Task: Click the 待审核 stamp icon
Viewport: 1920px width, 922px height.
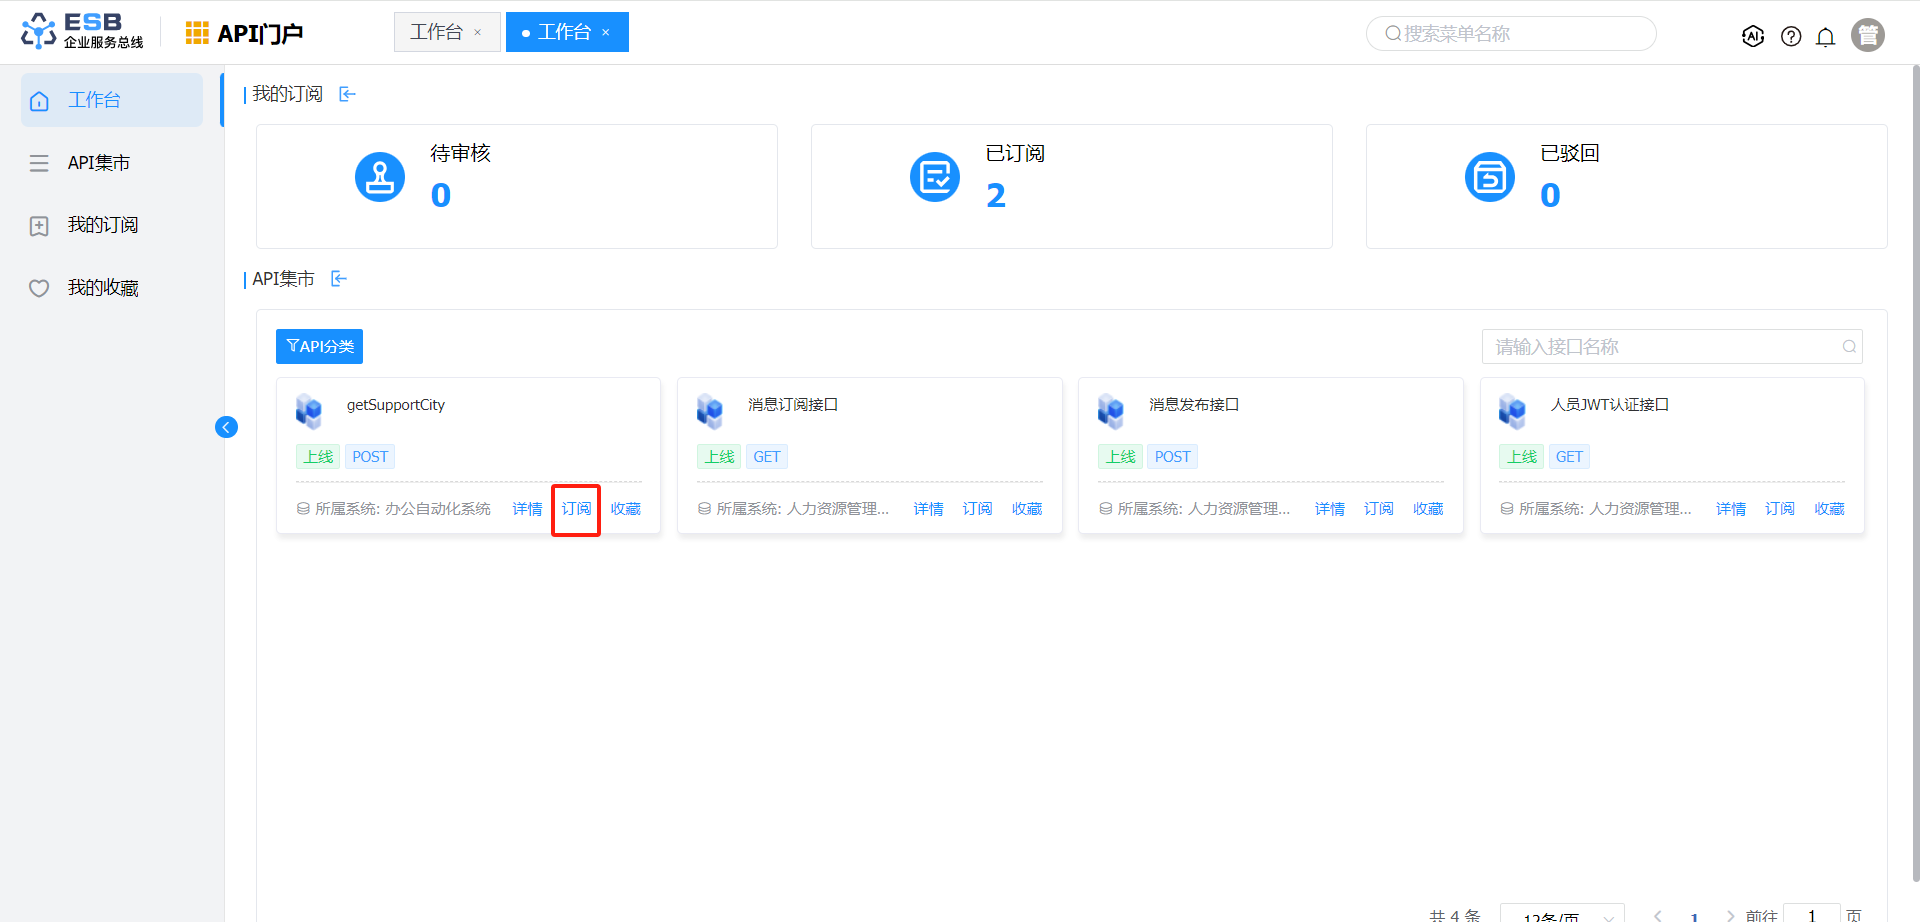Action: click(x=380, y=178)
